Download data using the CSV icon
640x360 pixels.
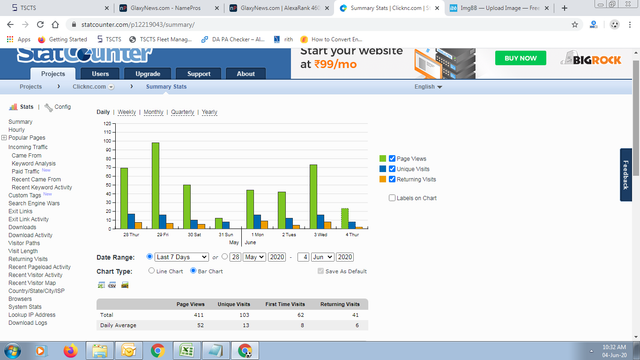pos(112,285)
